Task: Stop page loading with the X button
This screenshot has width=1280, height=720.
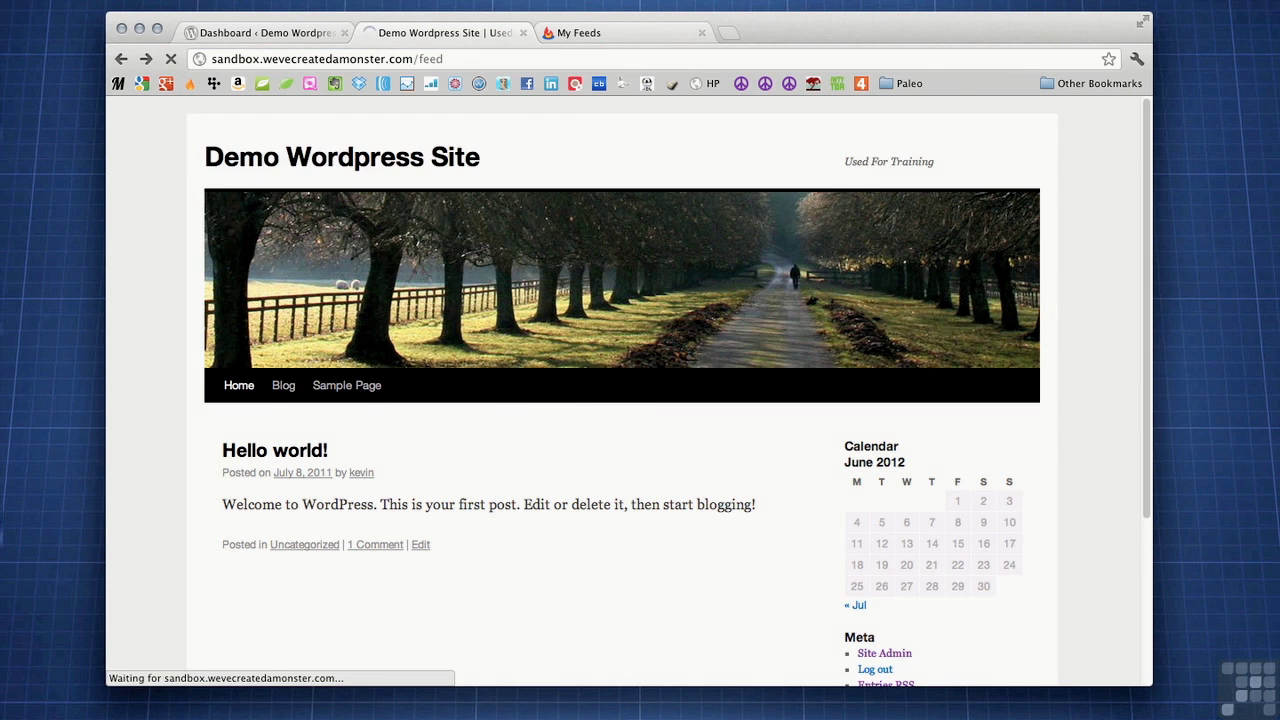Action: click(x=171, y=59)
